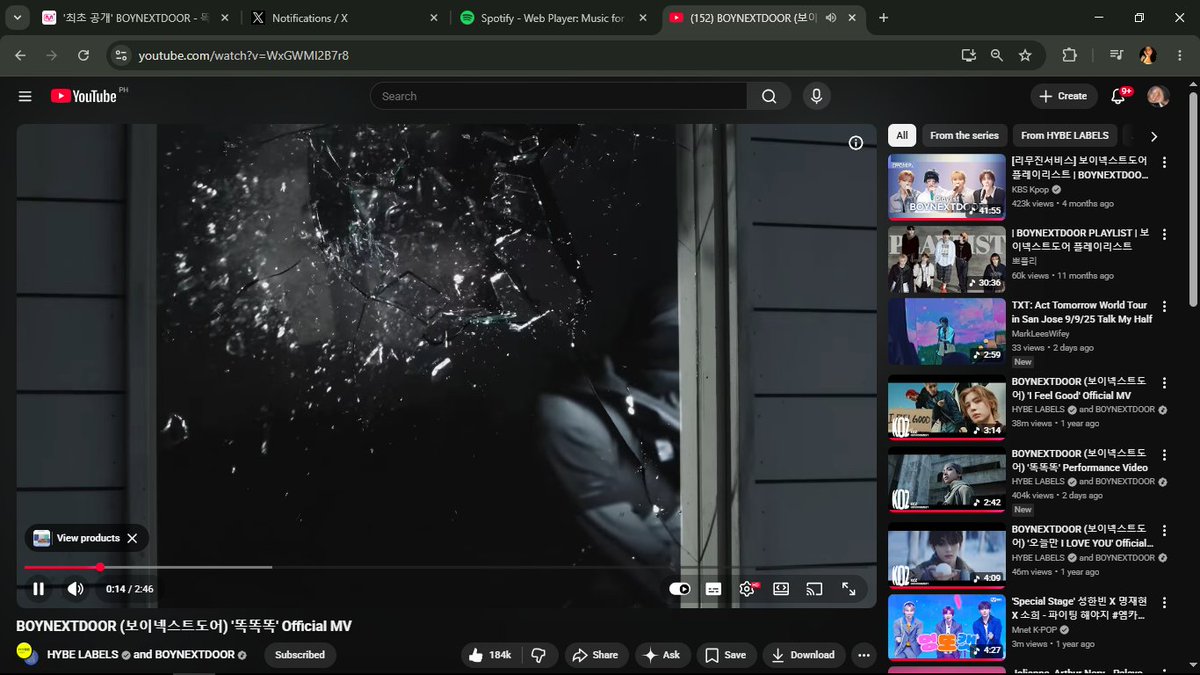Save the video to a playlist
The height and width of the screenshot is (675, 1200).
pos(726,655)
